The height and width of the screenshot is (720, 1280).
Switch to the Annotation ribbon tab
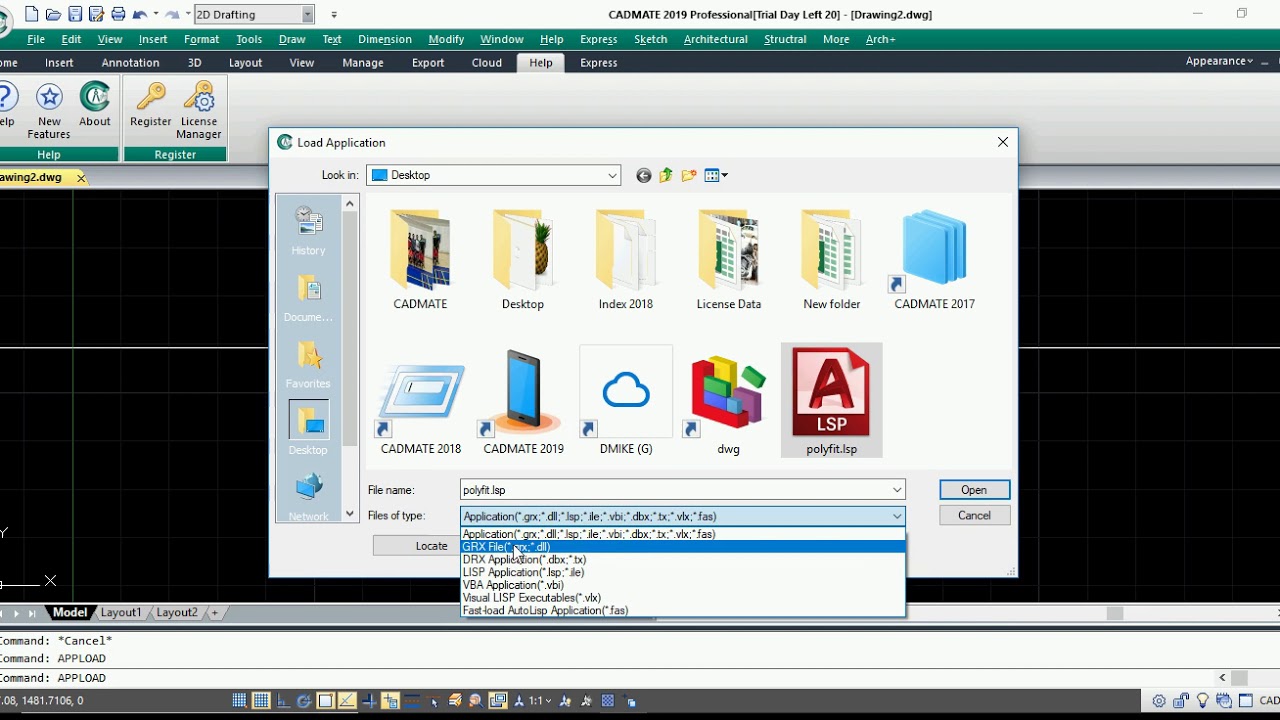tap(130, 62)
